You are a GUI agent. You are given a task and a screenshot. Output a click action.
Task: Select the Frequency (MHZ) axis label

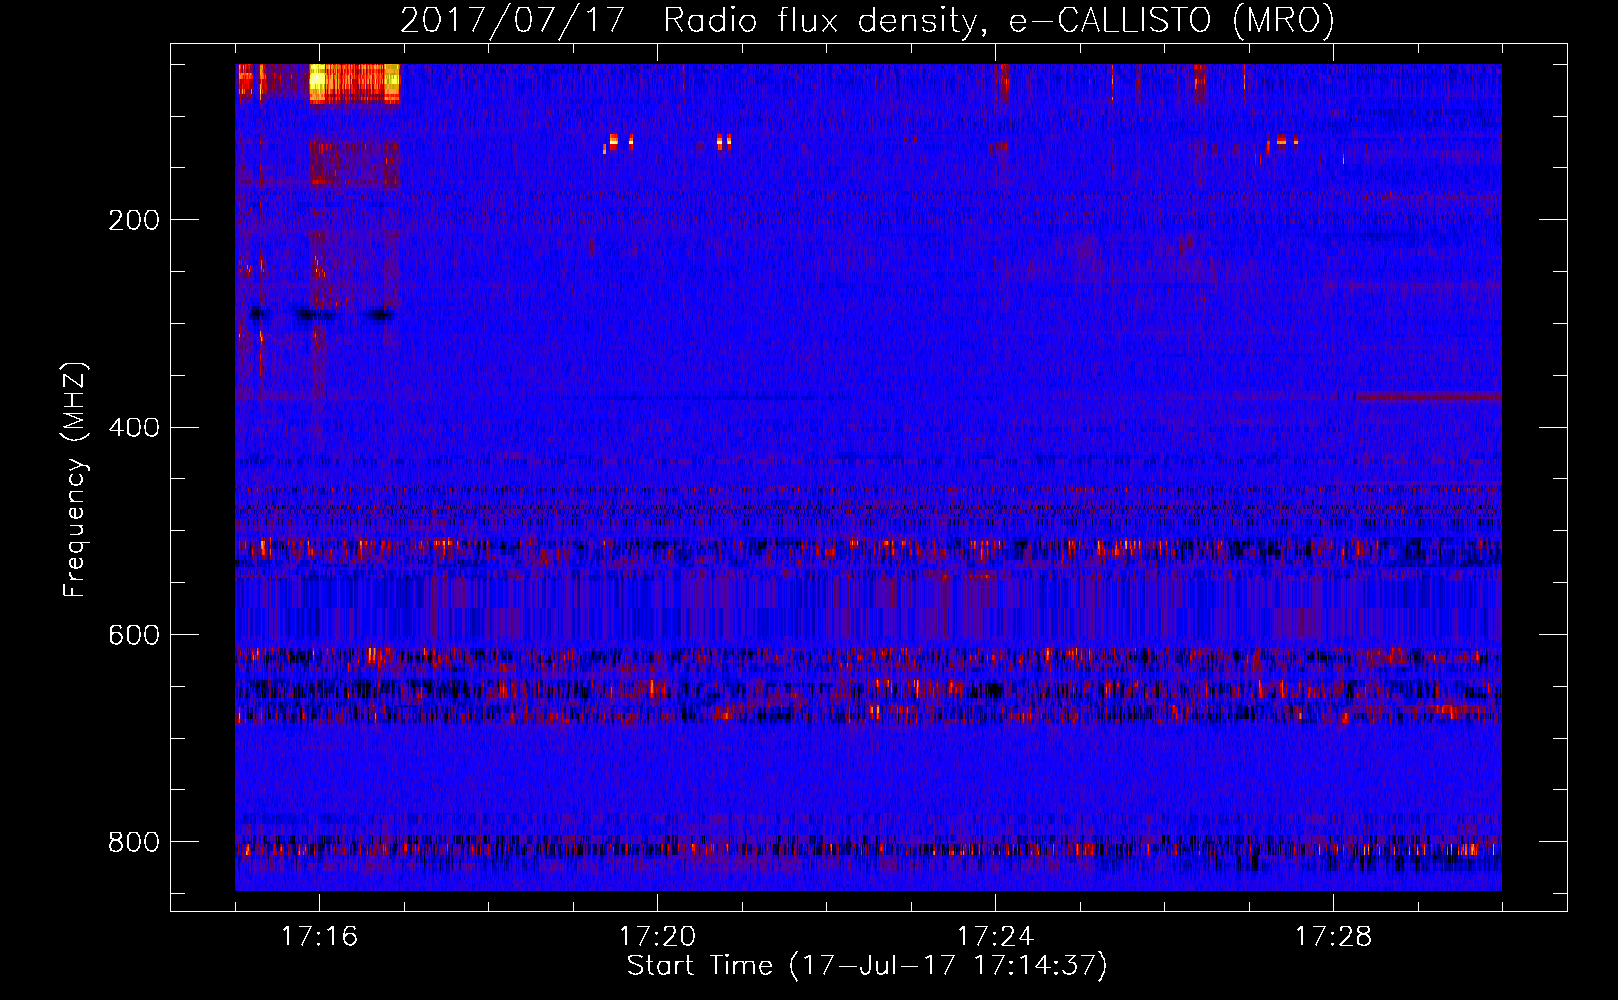75,480
